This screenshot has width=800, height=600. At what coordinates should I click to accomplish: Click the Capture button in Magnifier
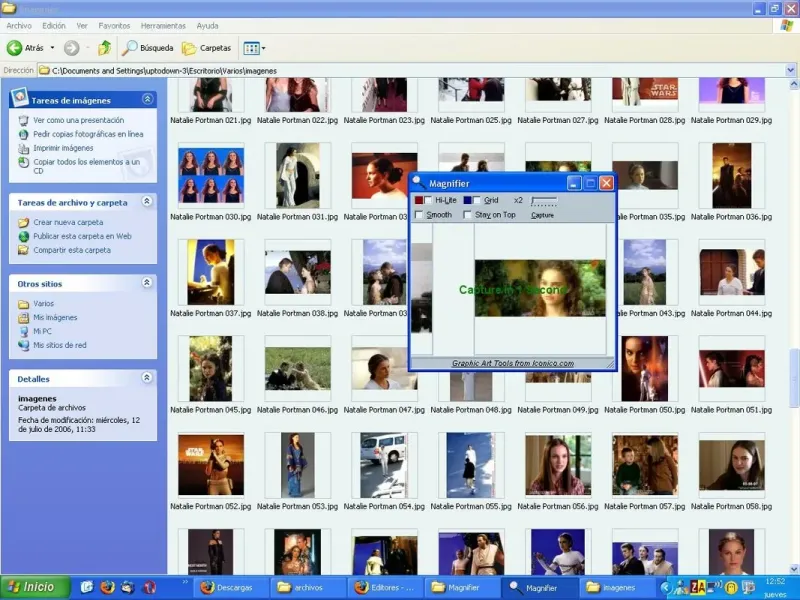(542, 215)
